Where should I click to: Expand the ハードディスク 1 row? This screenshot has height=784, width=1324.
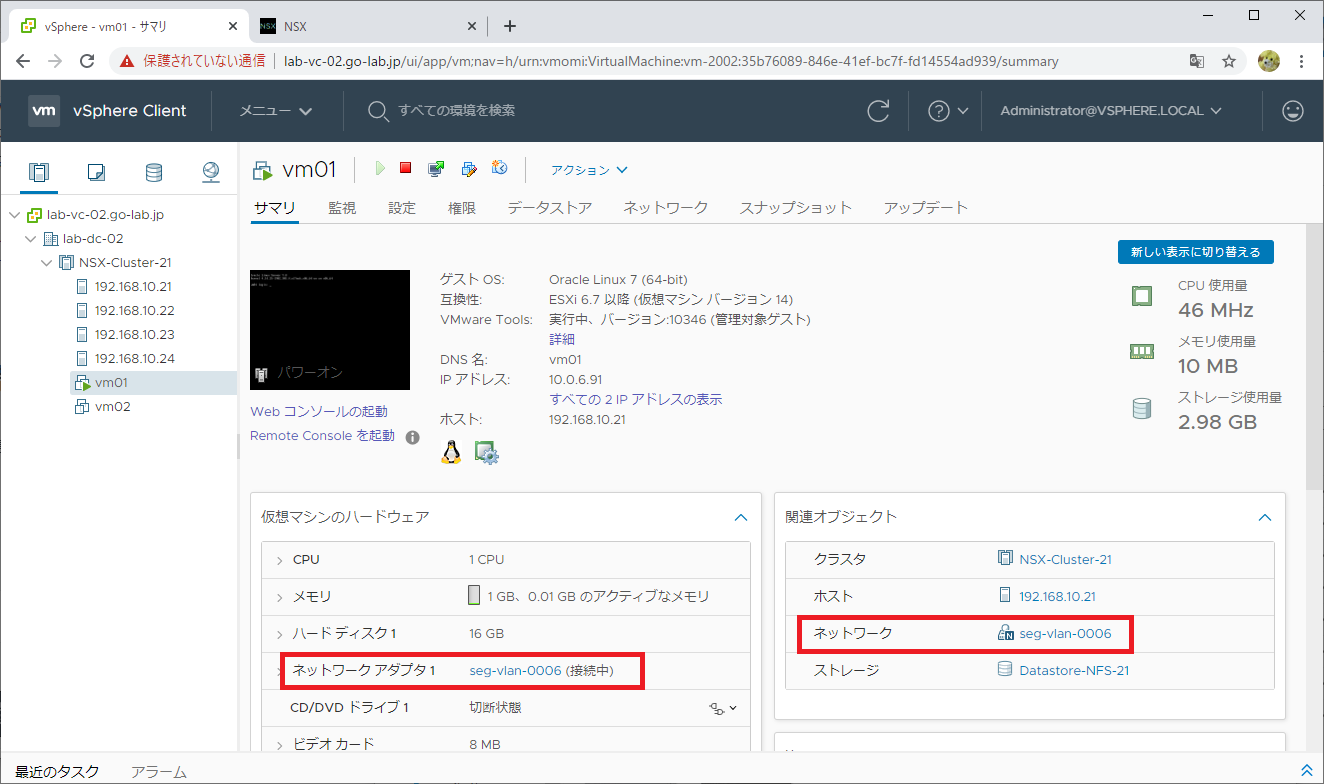pos(279,634)
